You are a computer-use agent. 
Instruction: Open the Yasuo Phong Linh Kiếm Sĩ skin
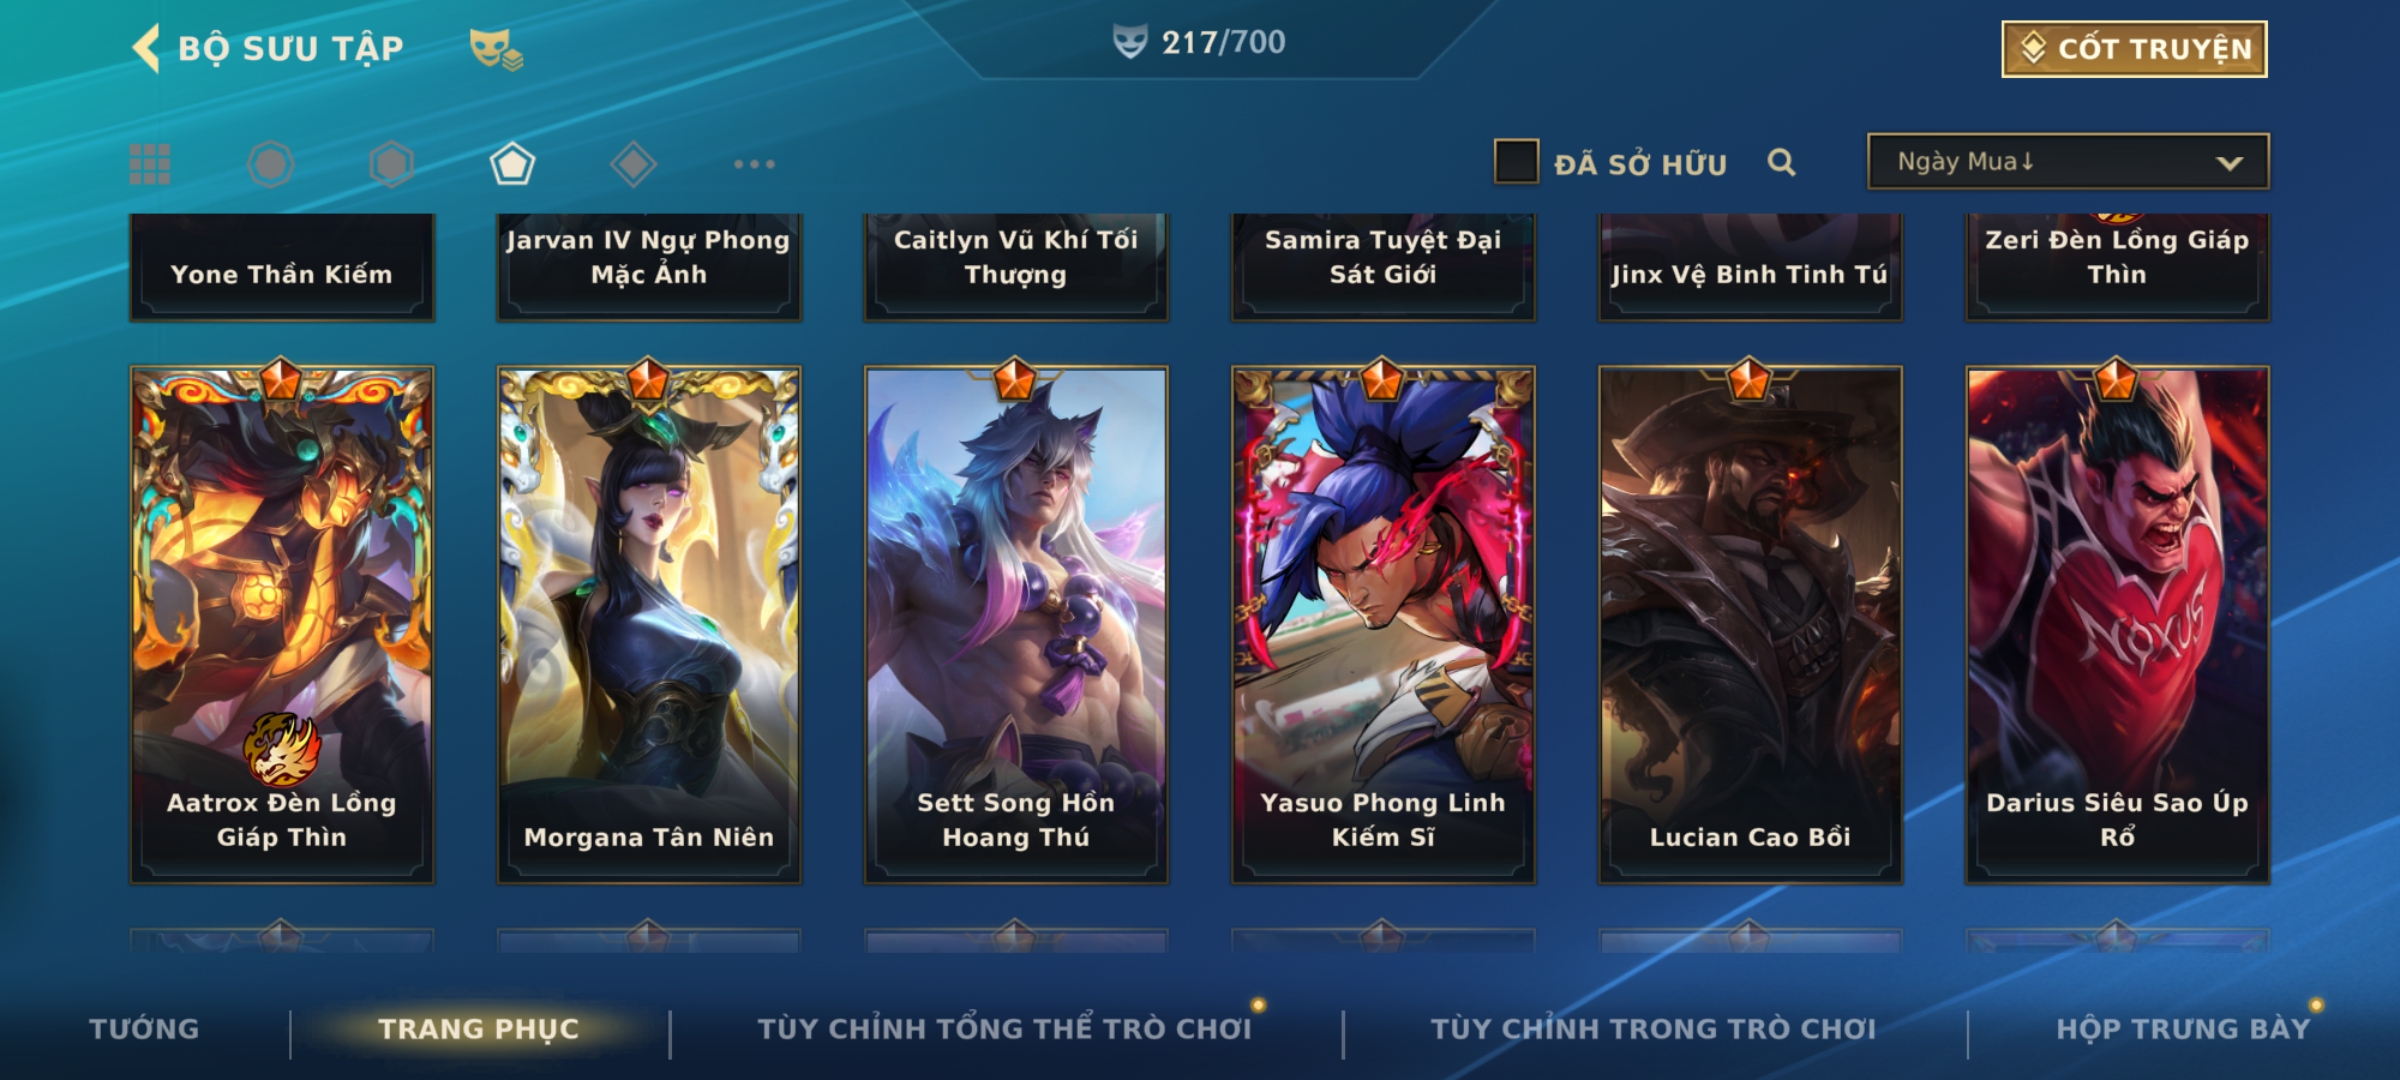(x=1383, y=625)
